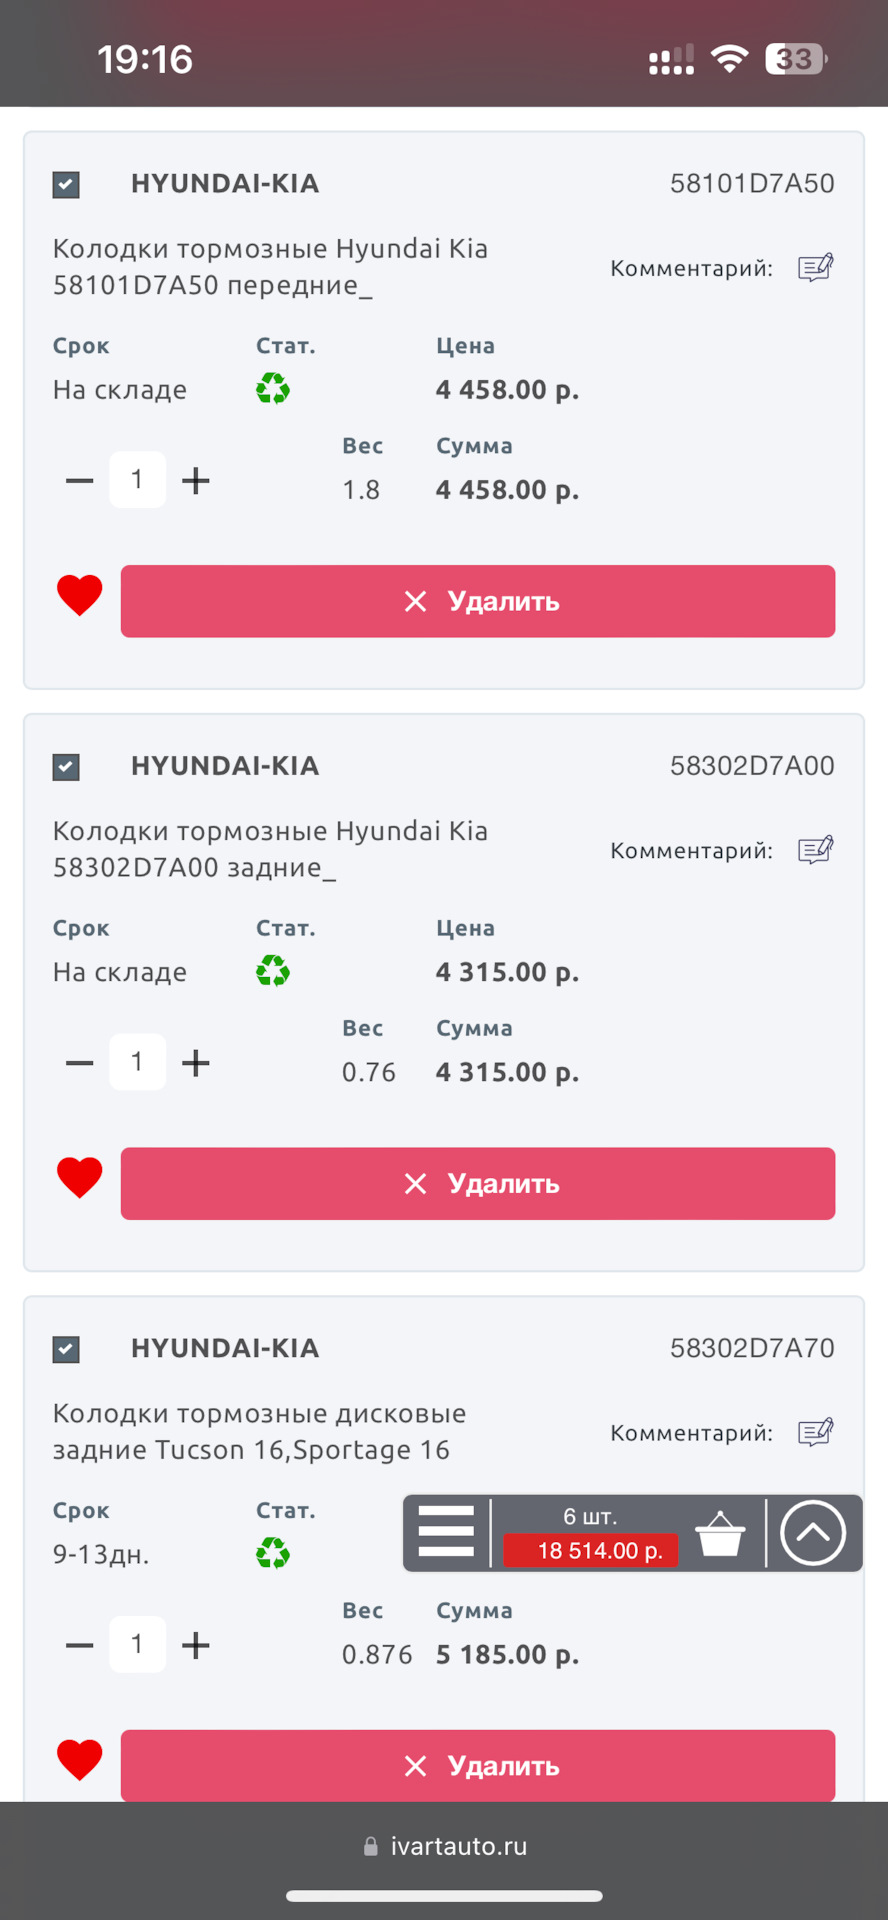888x1920 pixels.
Task: Click quantity field of 58101D7A50 item
Action: [x=137, y=480]
